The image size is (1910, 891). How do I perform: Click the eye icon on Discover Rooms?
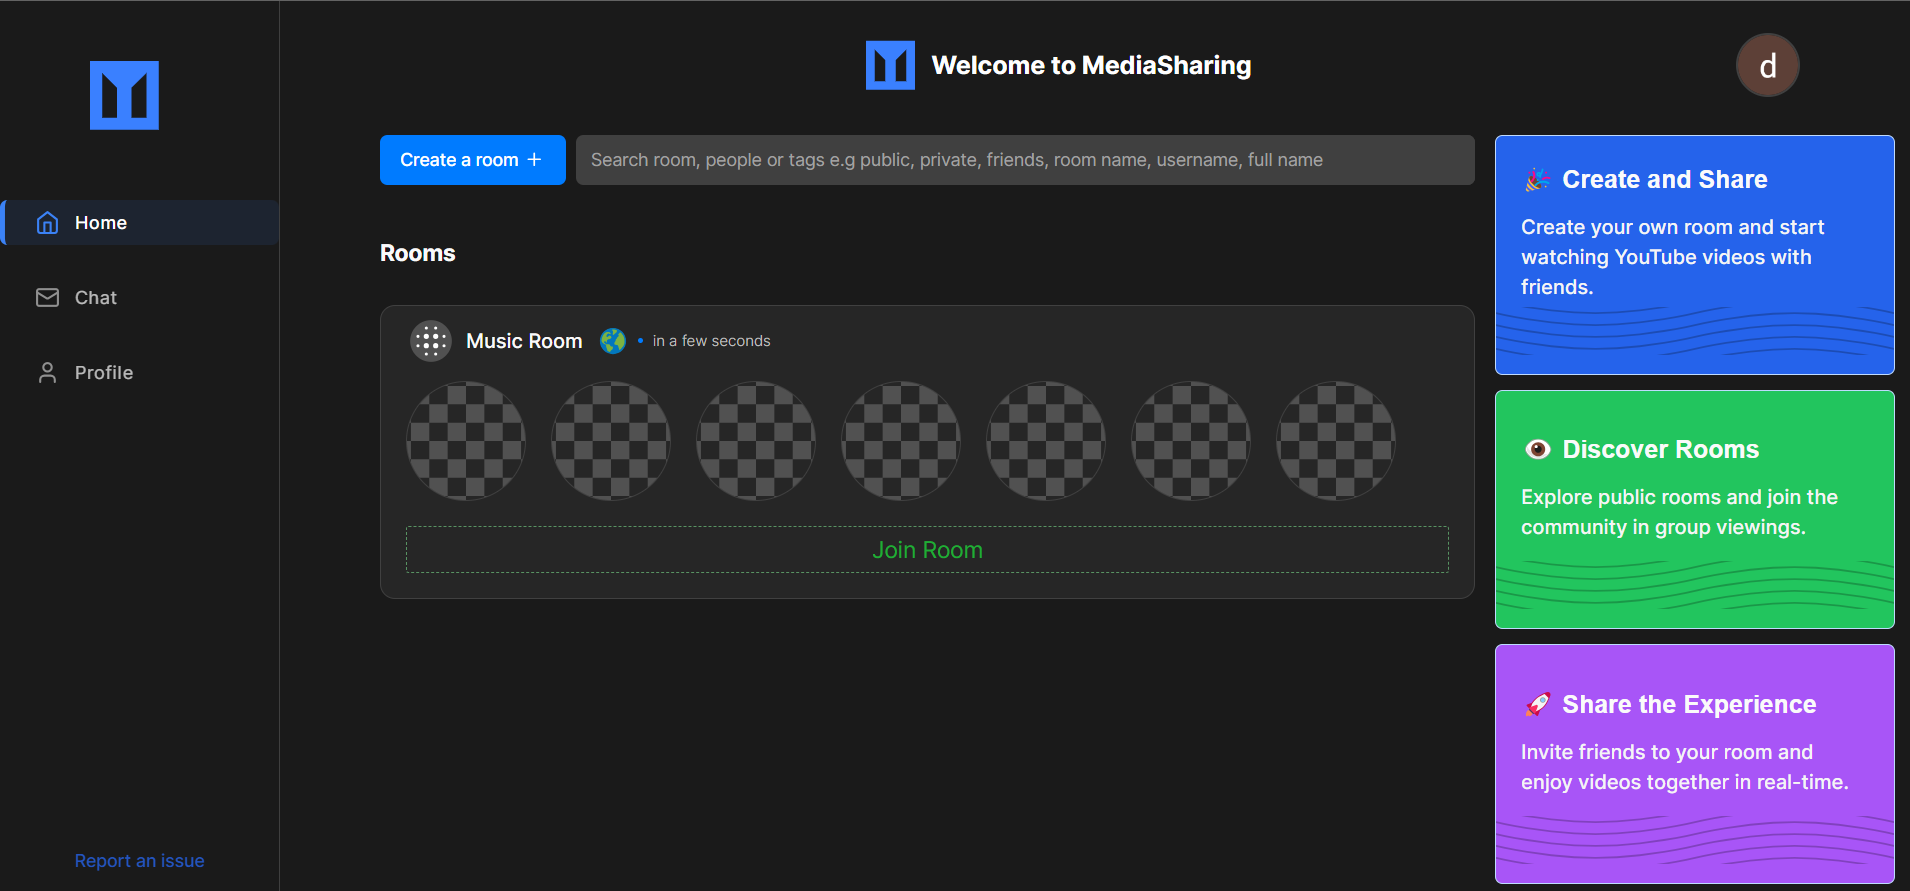1537,449
